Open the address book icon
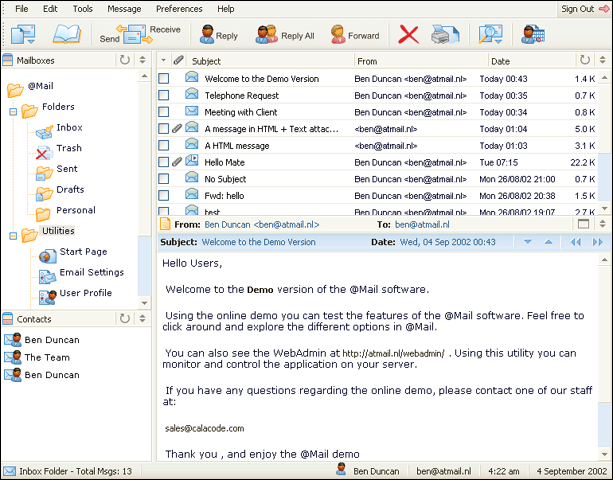The image size is (613, 480). coord(67,34)
